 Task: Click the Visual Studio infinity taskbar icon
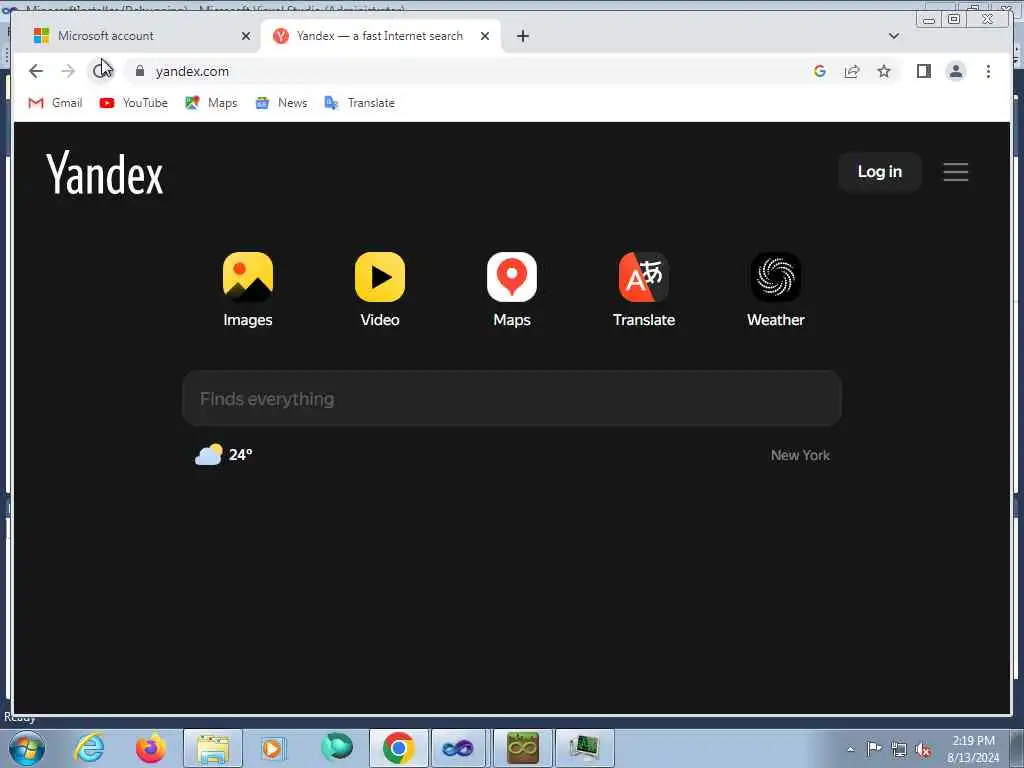pos(458,748)
